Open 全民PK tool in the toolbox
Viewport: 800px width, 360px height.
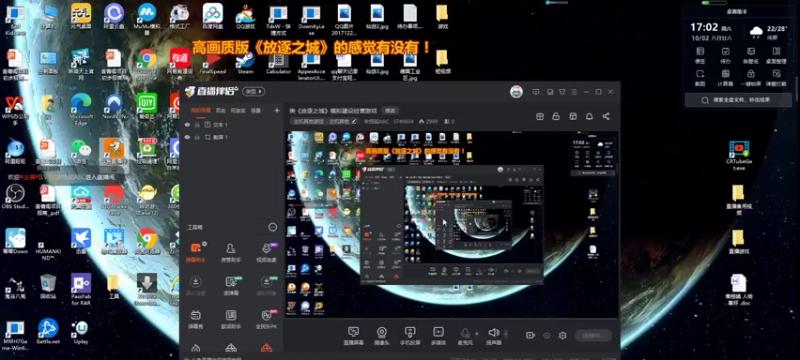coord(266,319)
